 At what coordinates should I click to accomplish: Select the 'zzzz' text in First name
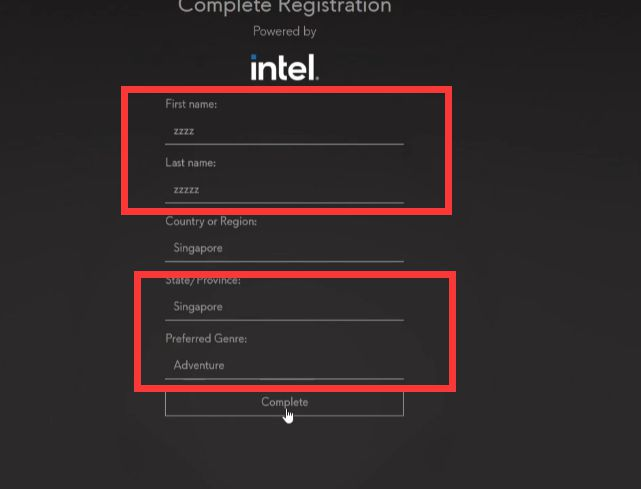(184, 132)
